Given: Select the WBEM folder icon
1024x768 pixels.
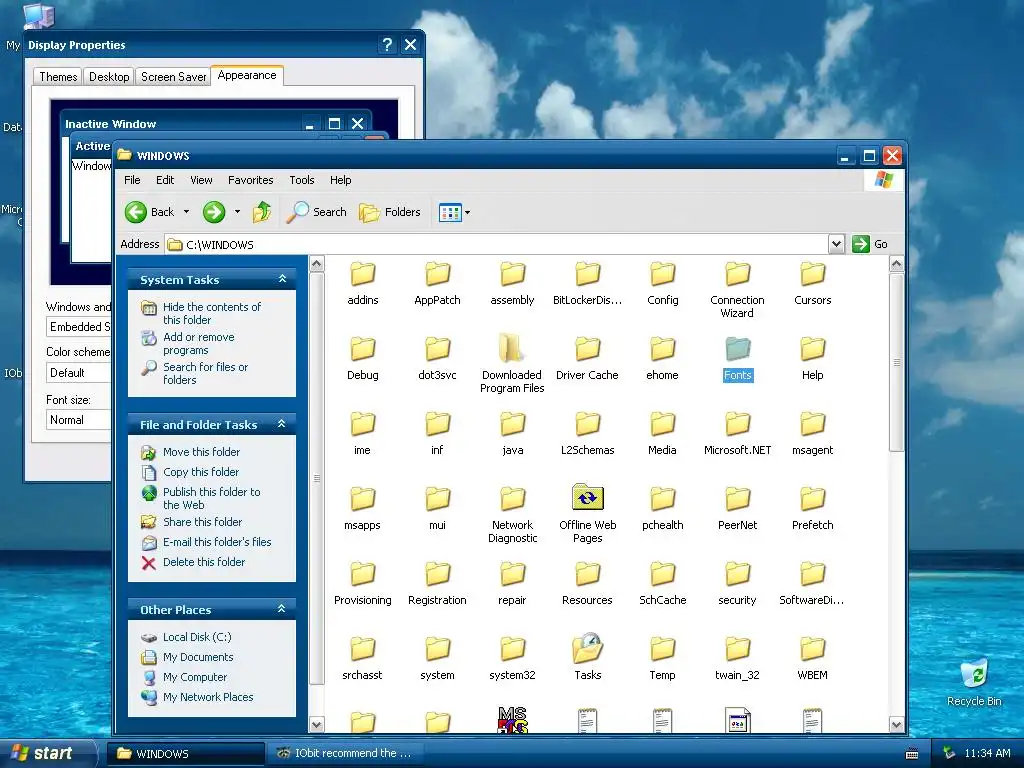Looking at the screenshot, I should click(812, 649).
